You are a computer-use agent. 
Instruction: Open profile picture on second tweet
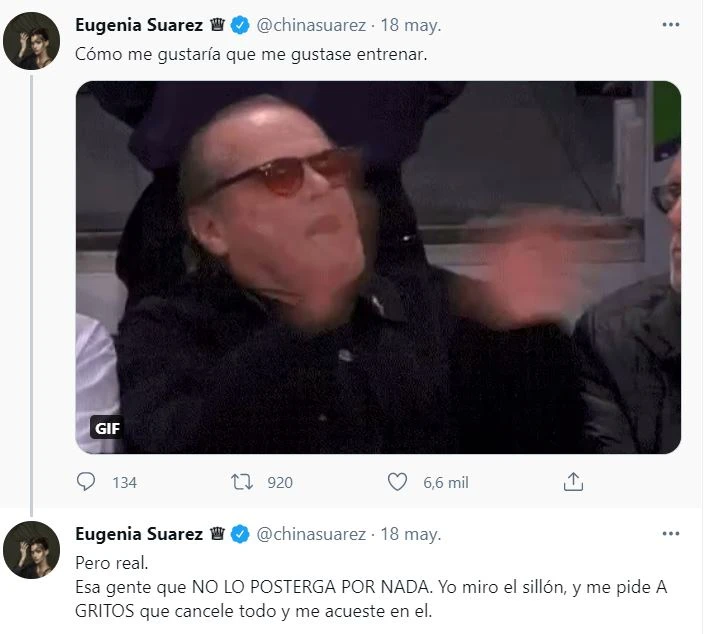tap(31, 550)
